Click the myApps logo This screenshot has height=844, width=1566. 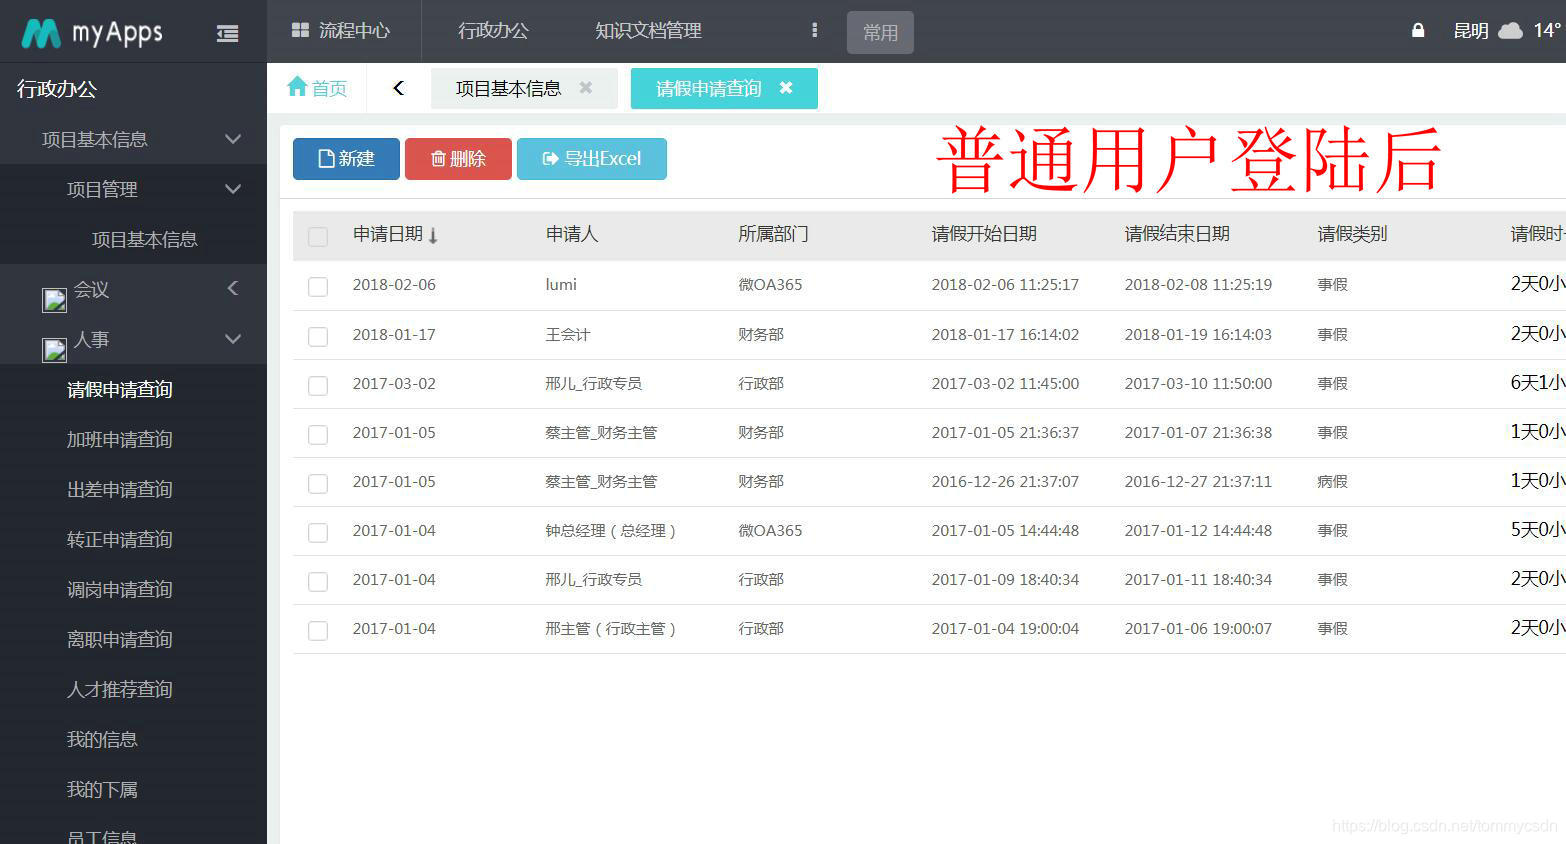[92, 33]
